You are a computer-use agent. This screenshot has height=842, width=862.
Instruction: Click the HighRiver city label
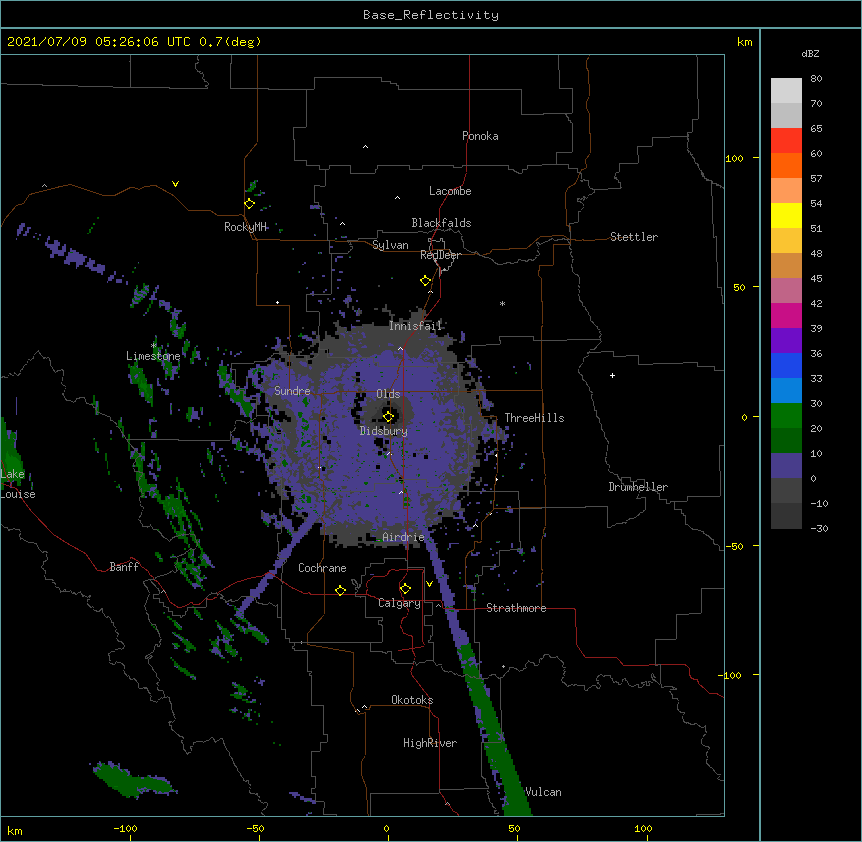[430, 743]
